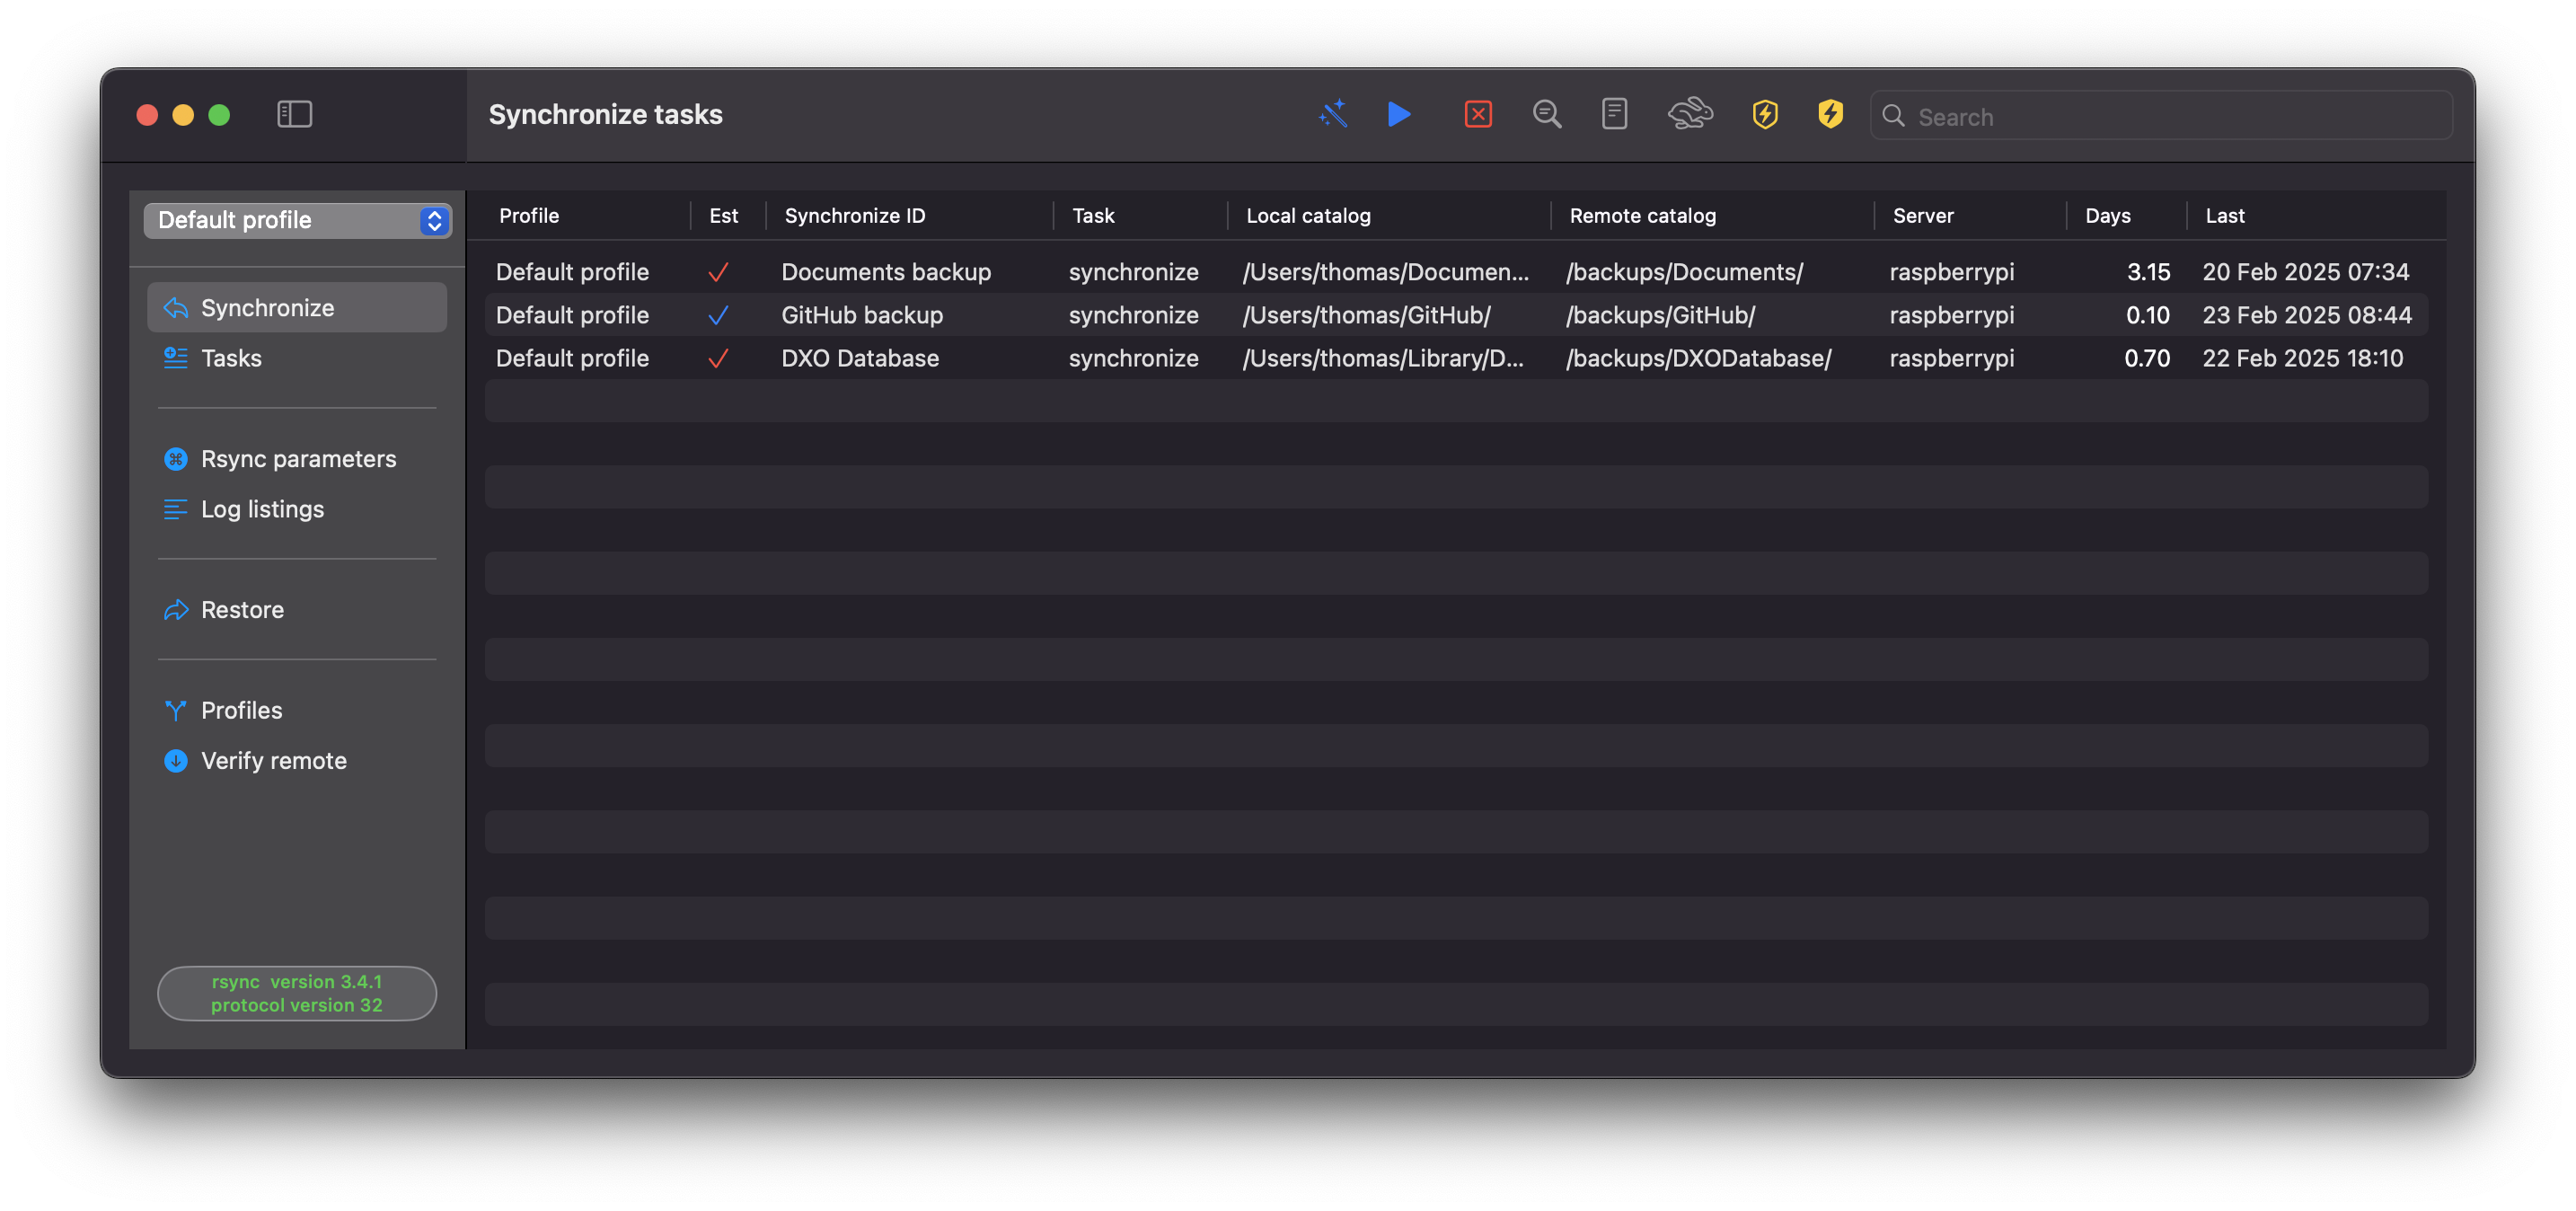2576x1211 pixels.
Task: Select the GitHub backup row
Action: point(1456,315)
